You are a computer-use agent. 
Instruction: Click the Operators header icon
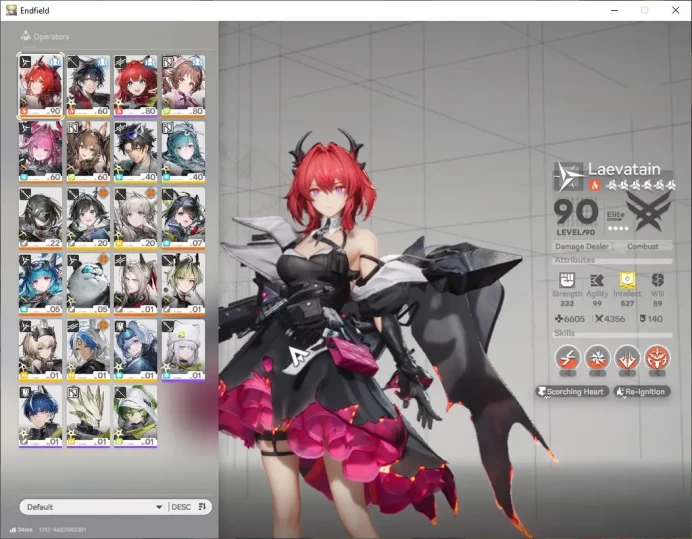[x=26, y=36]
